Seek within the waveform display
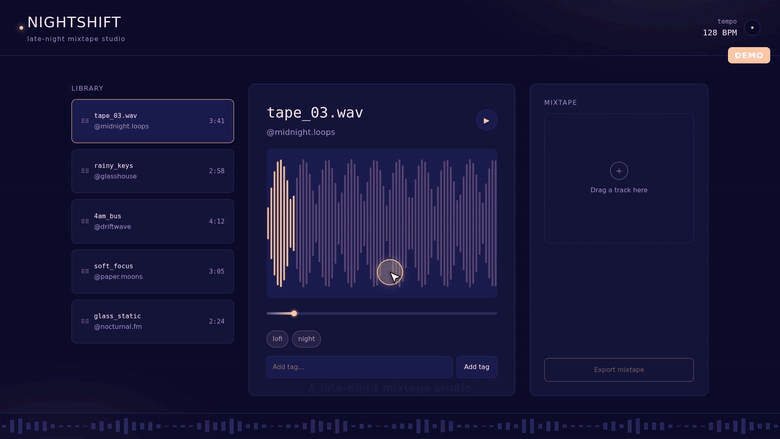This screenshot has width=780, height=439. pos(382,223)
